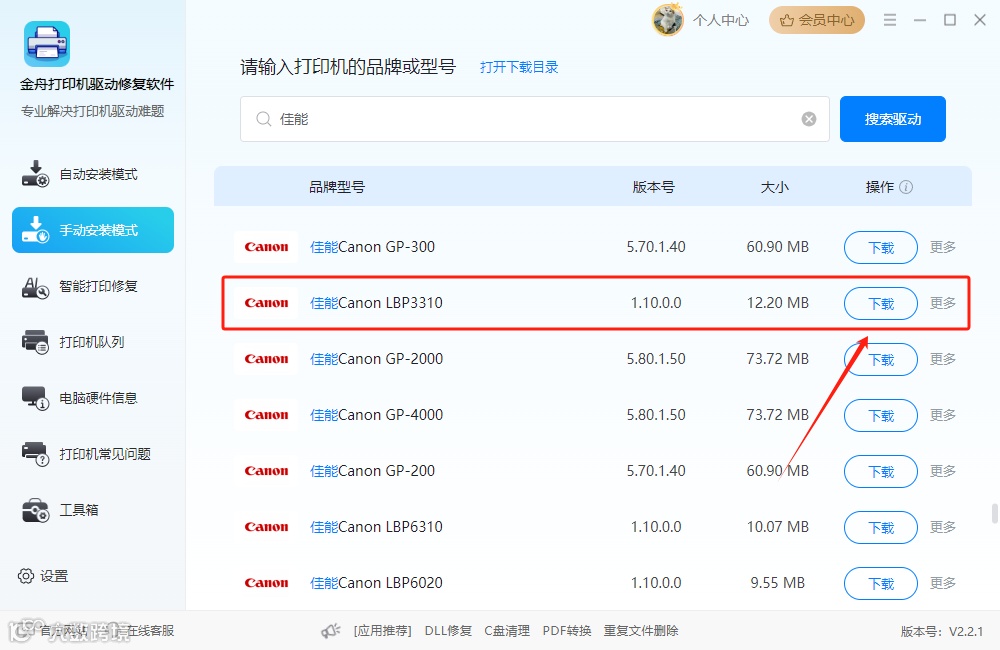Click the 搜索驱动 button
This screenshot has height=650, width=1000.
pos(892,119)
